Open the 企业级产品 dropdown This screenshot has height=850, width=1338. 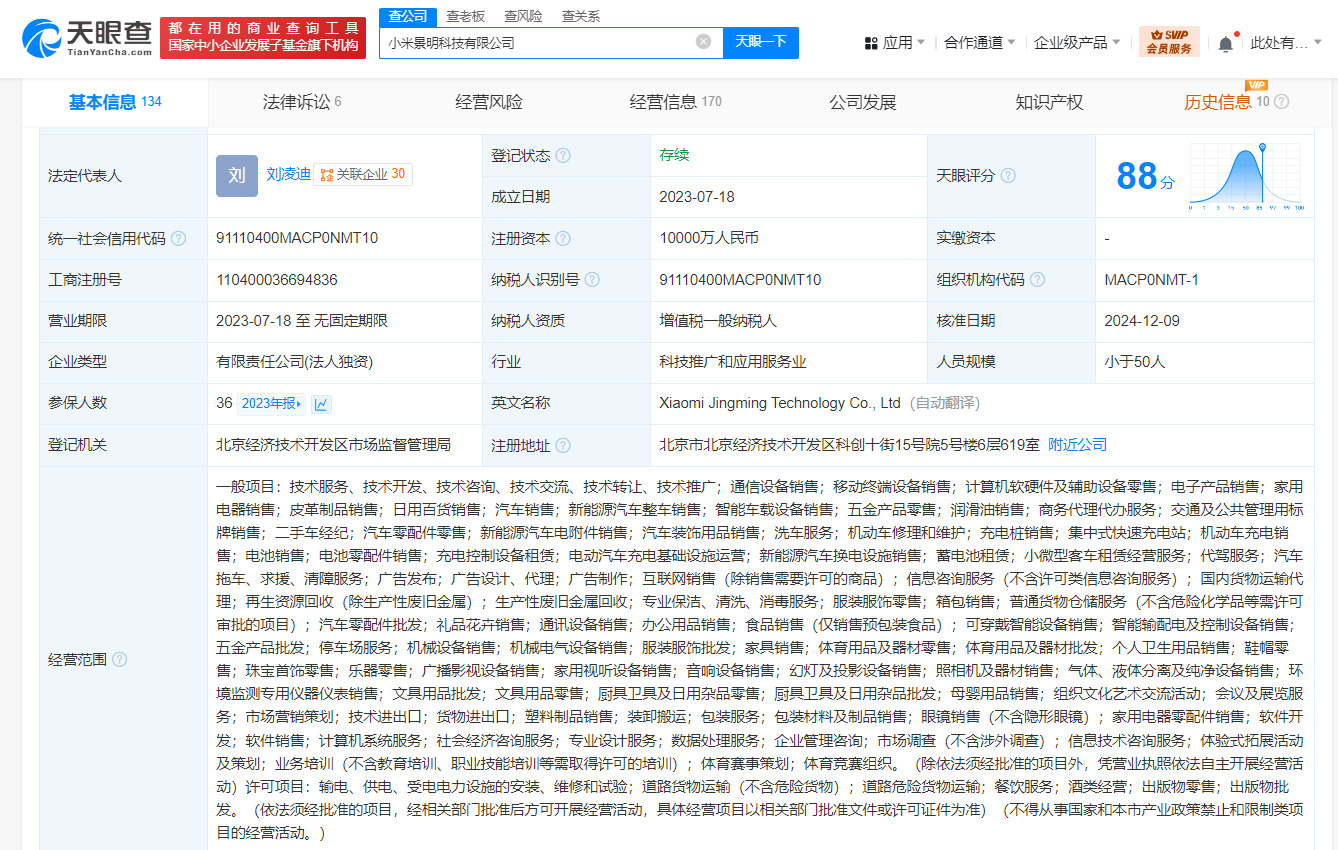1076,43
